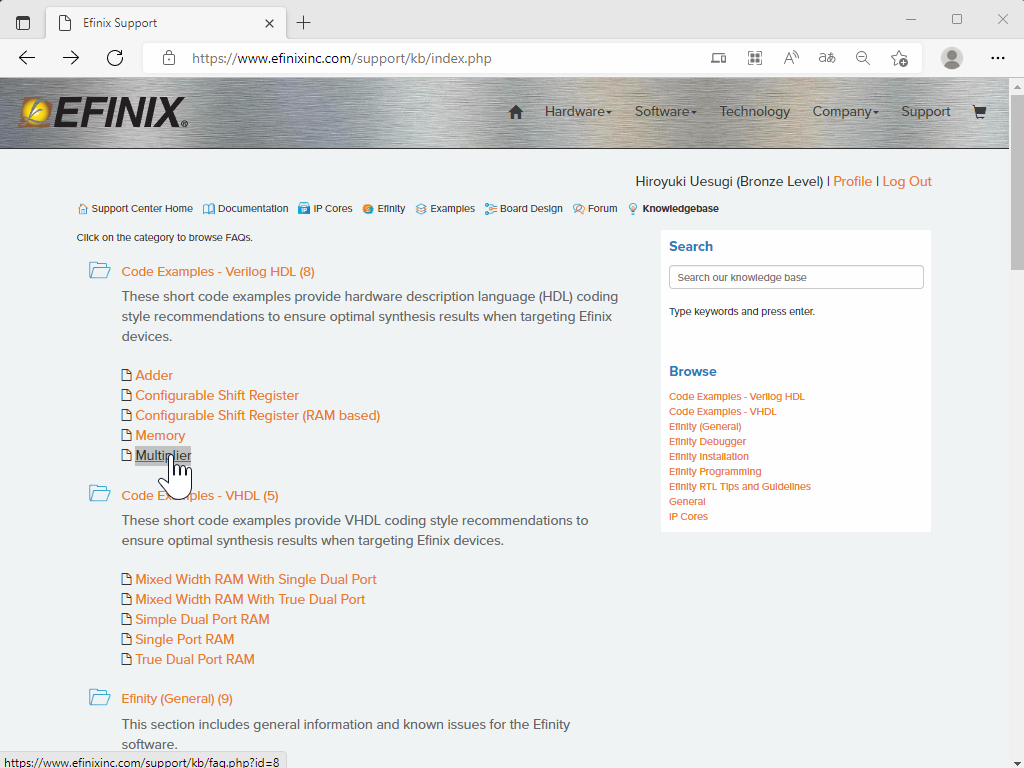The height and width of the screenshot is (768, 1024).
Task: Open the shopping cart icon
Action: pos(979,112)
